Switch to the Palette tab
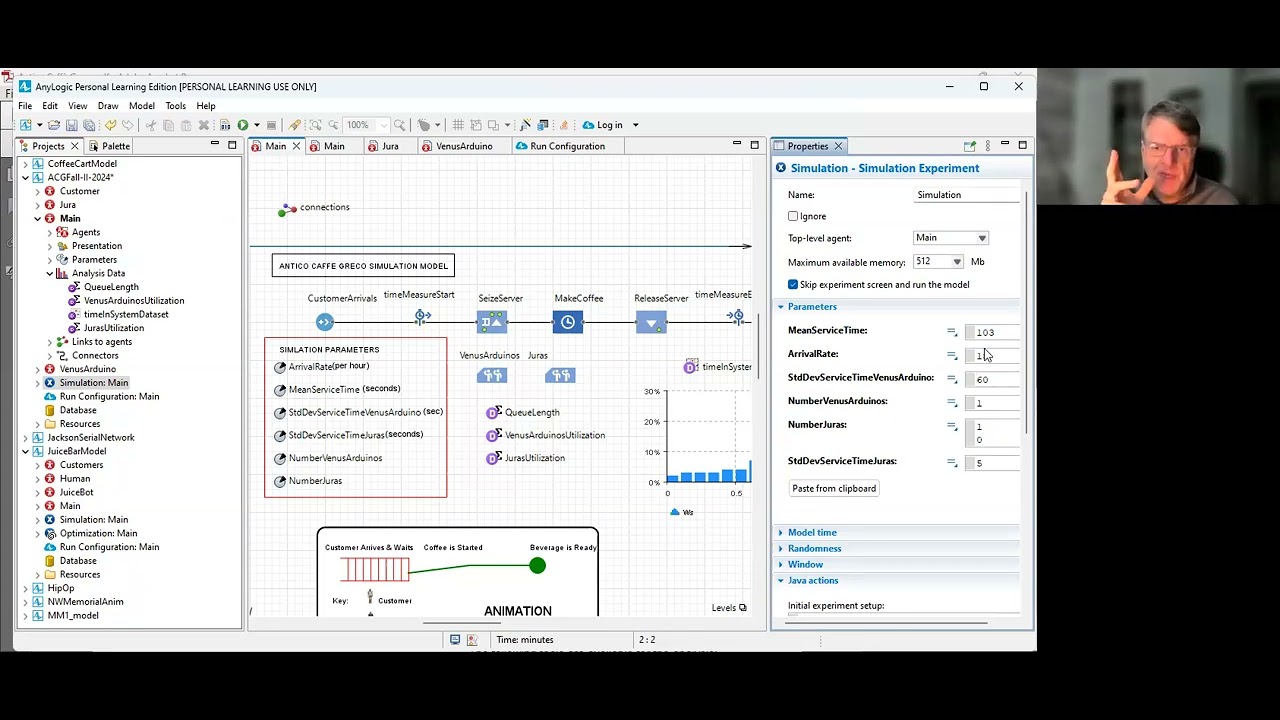This screenshot has width=1280, height=720. pyautogui.click(x=108, y=146)
